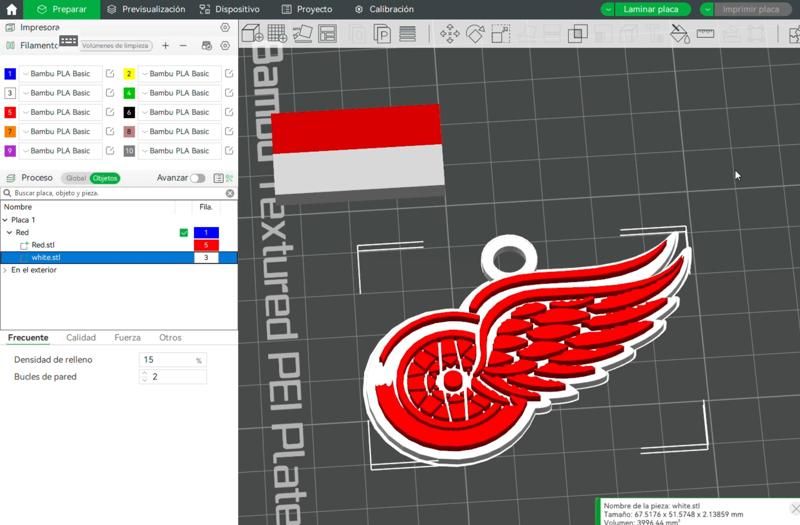This screenshot has height=525, width=800.
Task: Select the Fuerza settings tab
Action: click(128, 338)
